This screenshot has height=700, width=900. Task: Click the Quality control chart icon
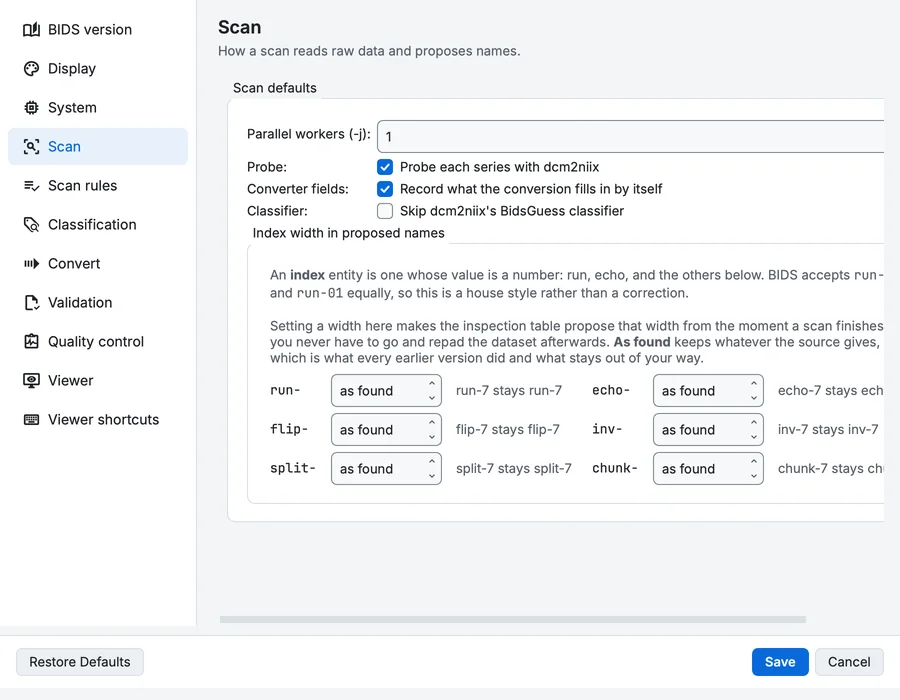(32, 341)
